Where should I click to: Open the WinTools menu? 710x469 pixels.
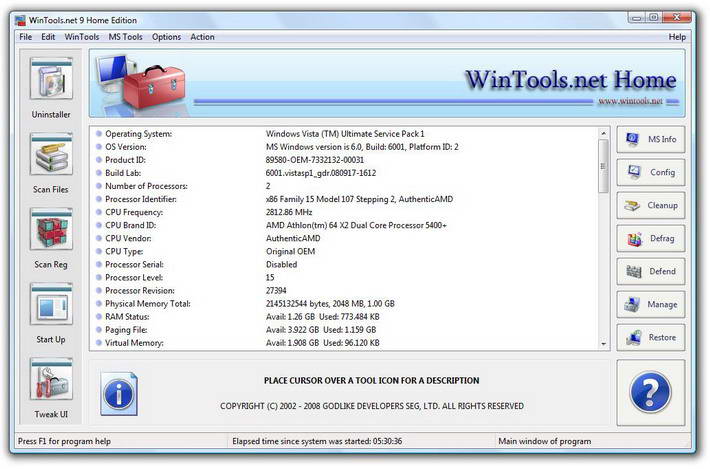tap(82, 37)
